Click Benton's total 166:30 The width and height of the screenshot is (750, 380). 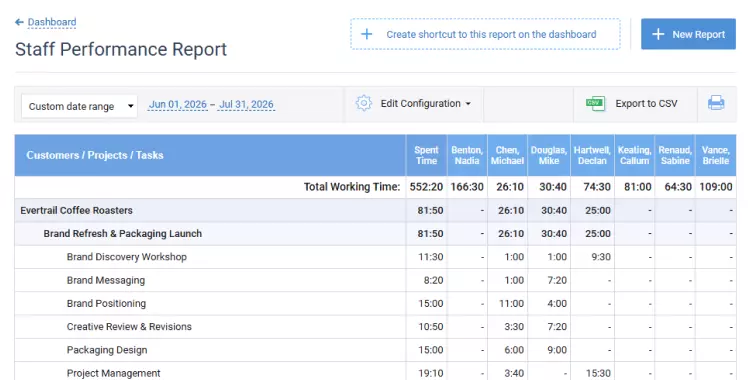pos(467,187)
